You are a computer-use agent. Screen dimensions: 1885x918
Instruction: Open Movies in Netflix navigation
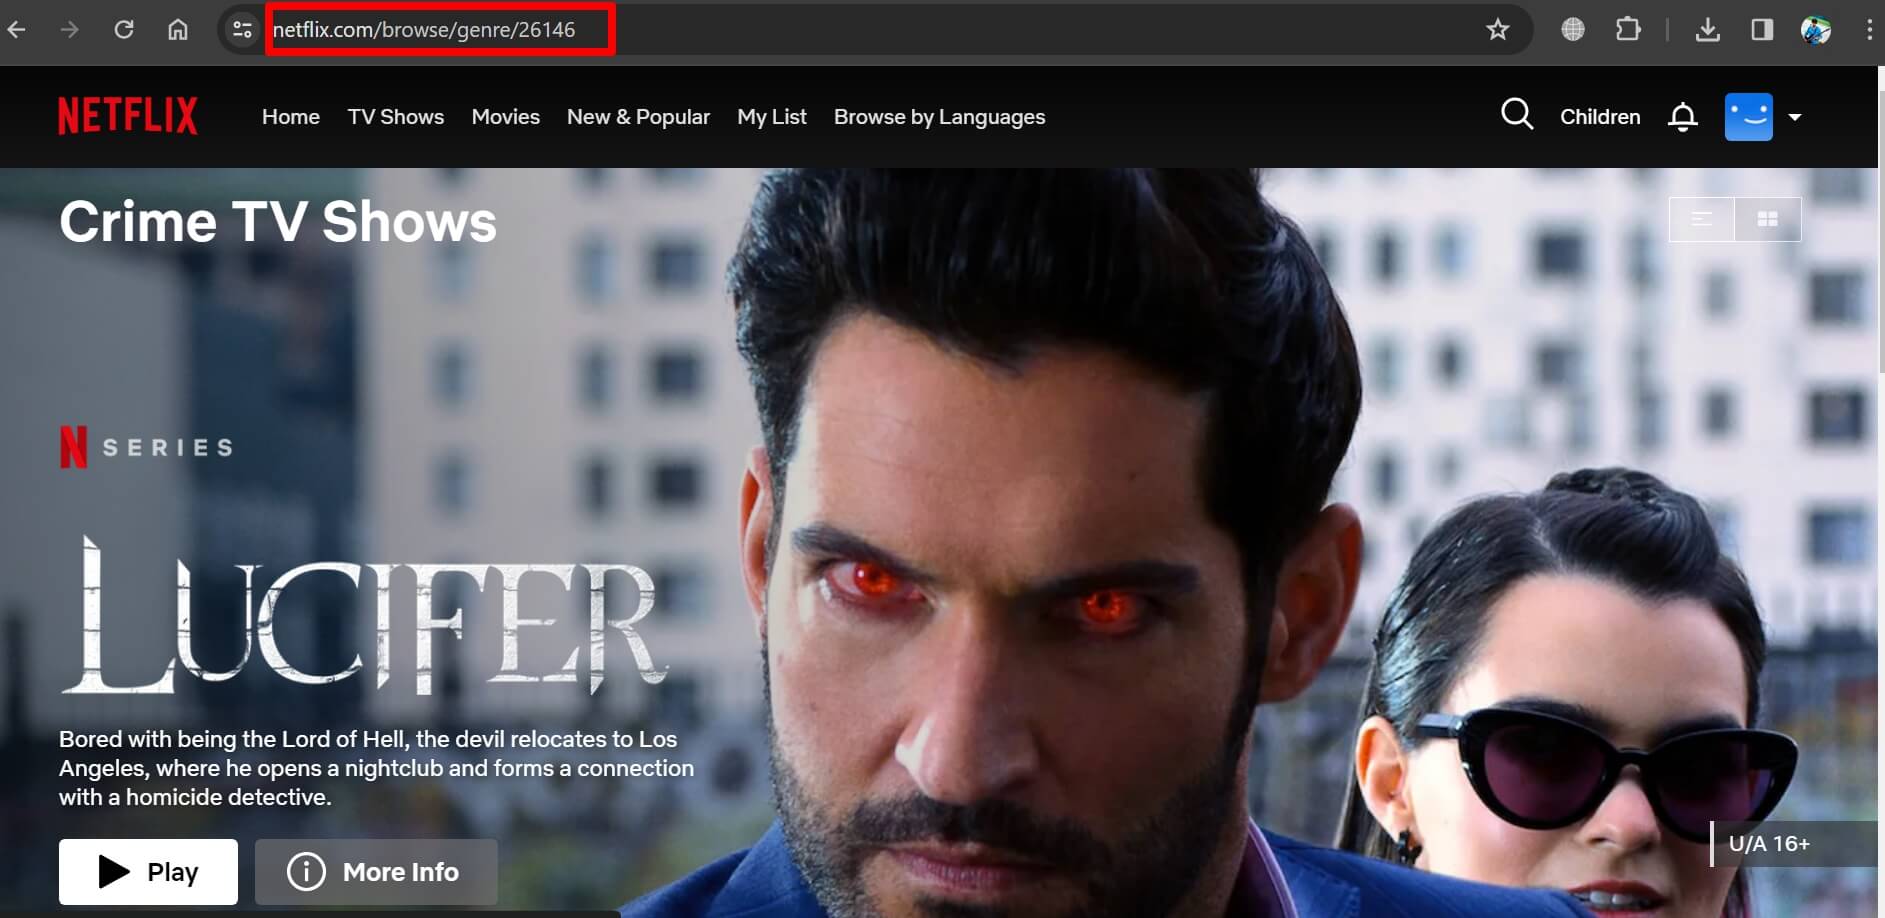[x=506, y=117]
